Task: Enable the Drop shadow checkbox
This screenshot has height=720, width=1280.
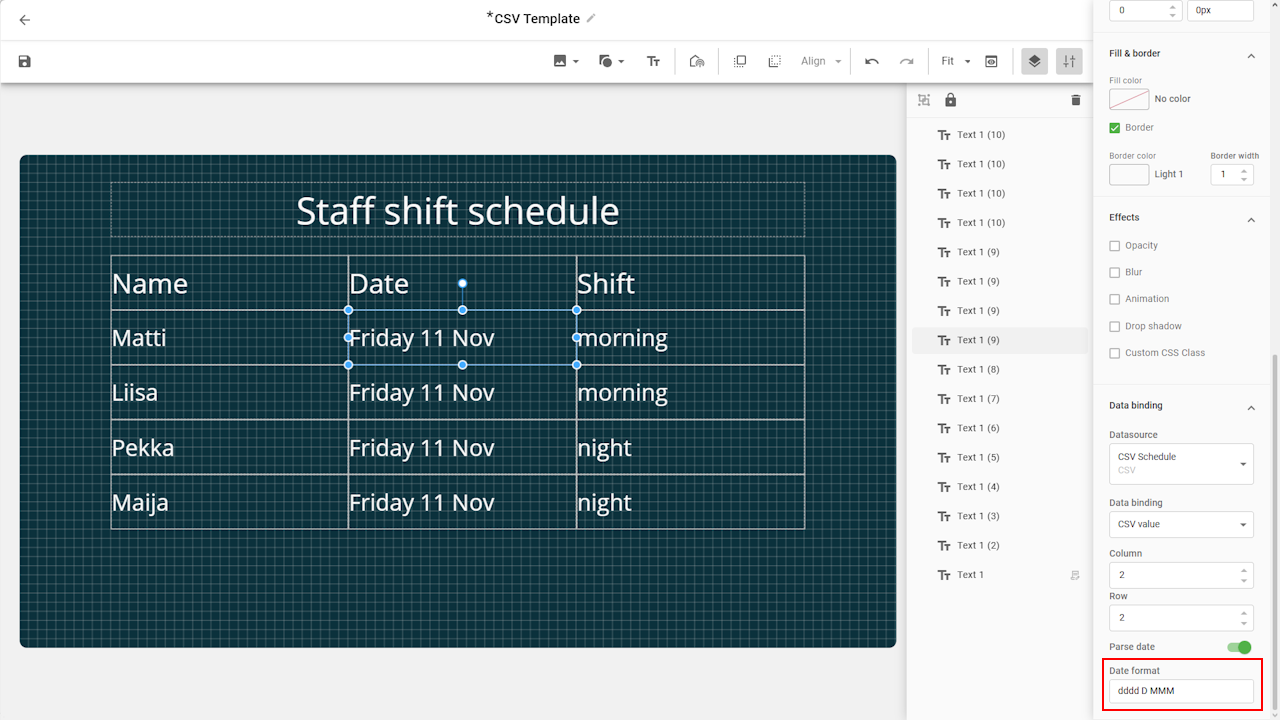Action: (1115, 326)
